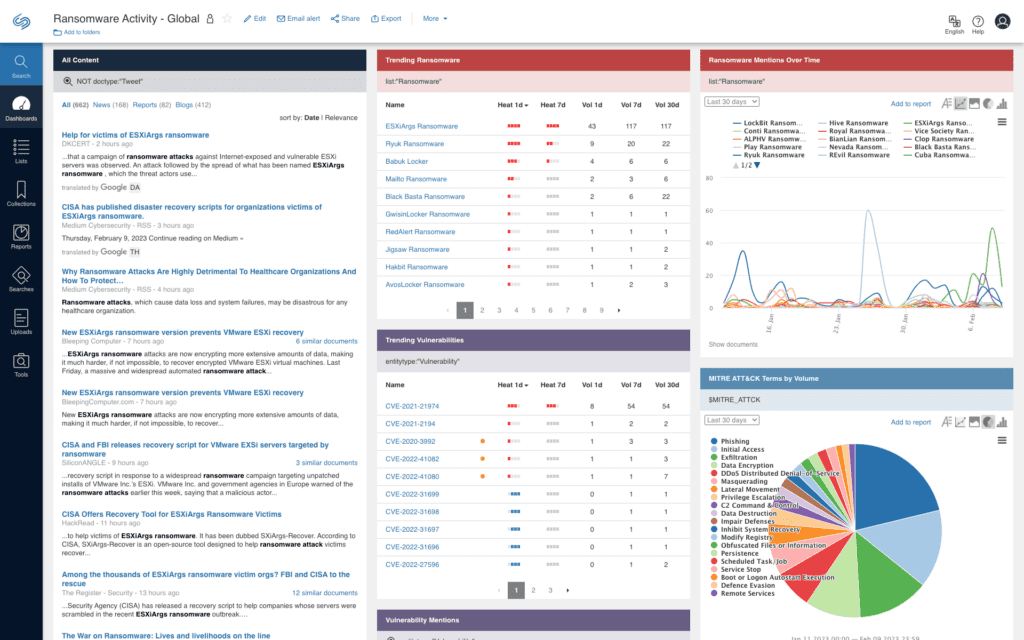The height and width of the screenshot is (640, 1024).
Task: Select the Blogs (412) tab
Action: (193, 105)
